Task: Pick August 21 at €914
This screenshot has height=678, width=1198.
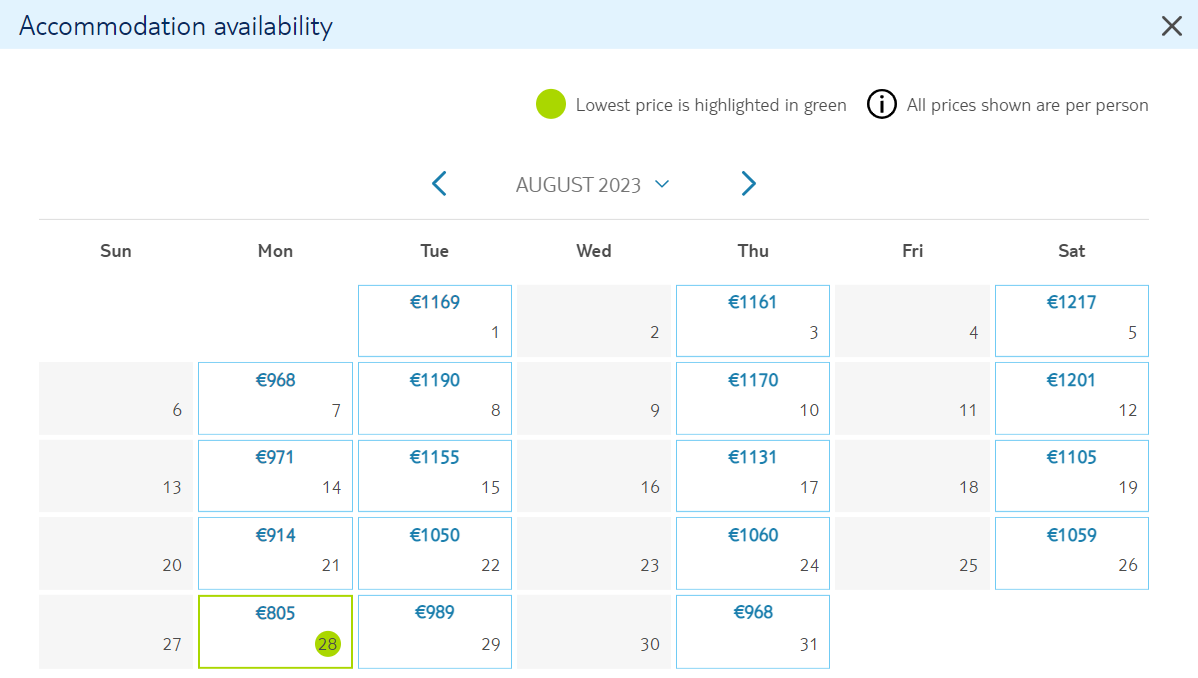Action: [275, 553]
